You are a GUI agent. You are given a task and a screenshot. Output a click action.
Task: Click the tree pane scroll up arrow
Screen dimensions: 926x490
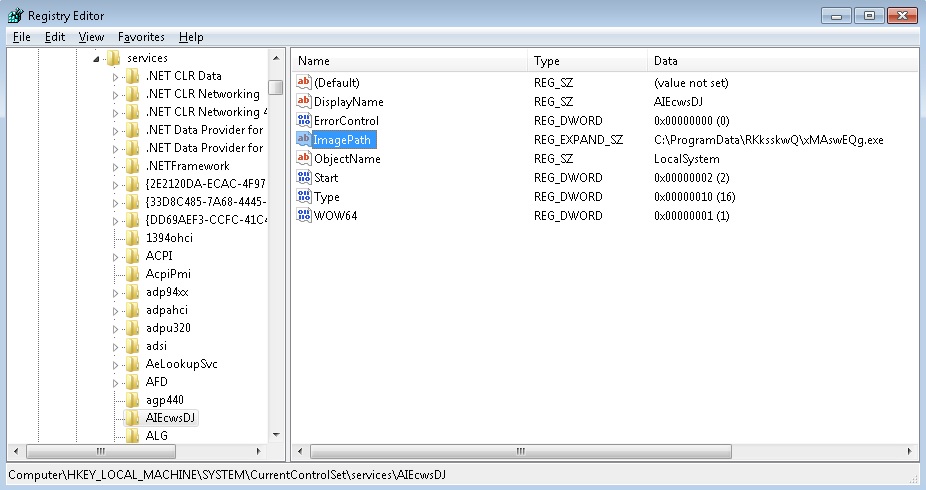276,58
